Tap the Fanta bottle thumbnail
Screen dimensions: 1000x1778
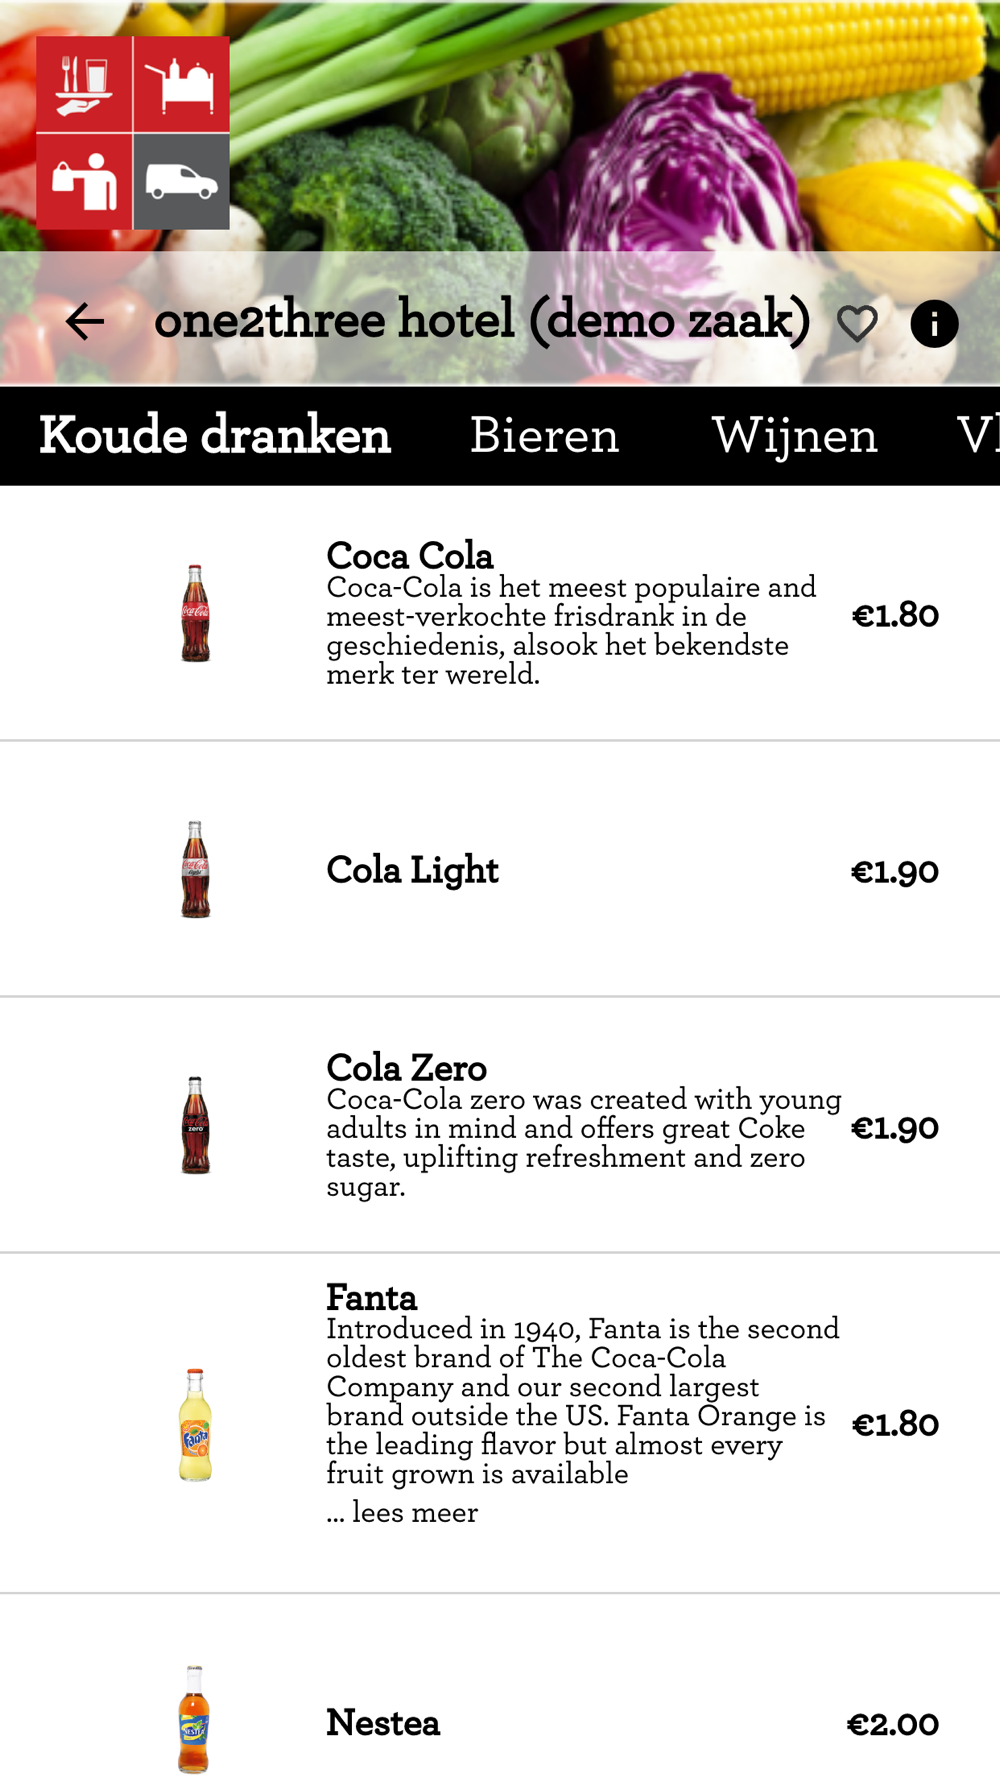[x=195, y=1424]
